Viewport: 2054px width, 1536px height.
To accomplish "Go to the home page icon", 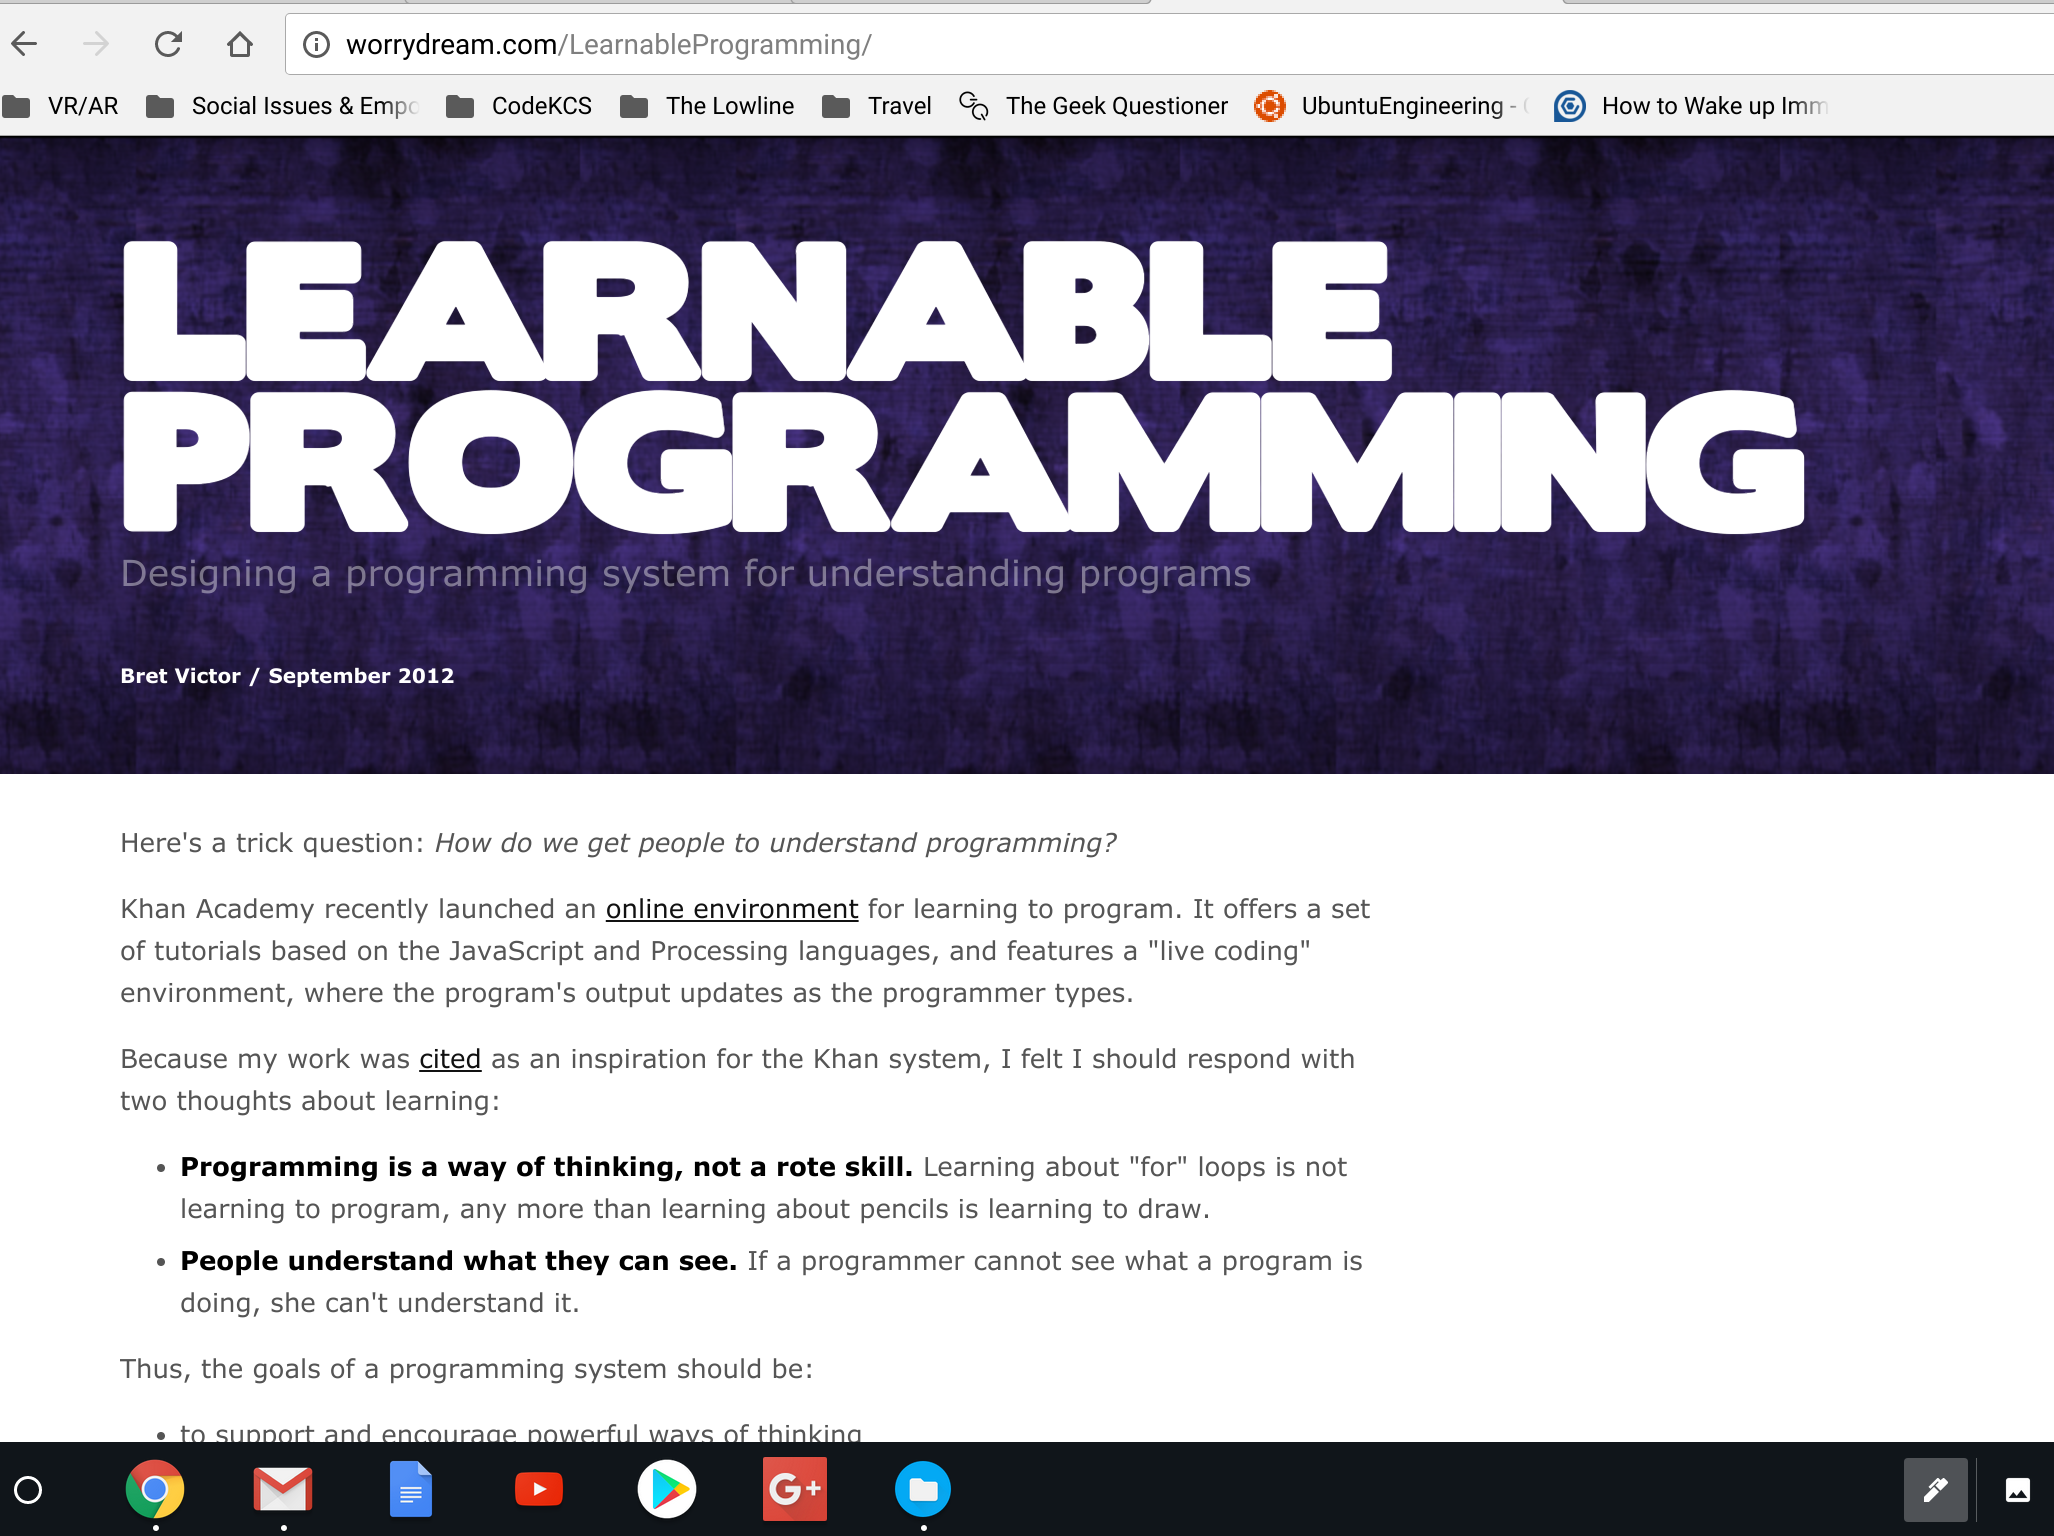I will point(240,44).
